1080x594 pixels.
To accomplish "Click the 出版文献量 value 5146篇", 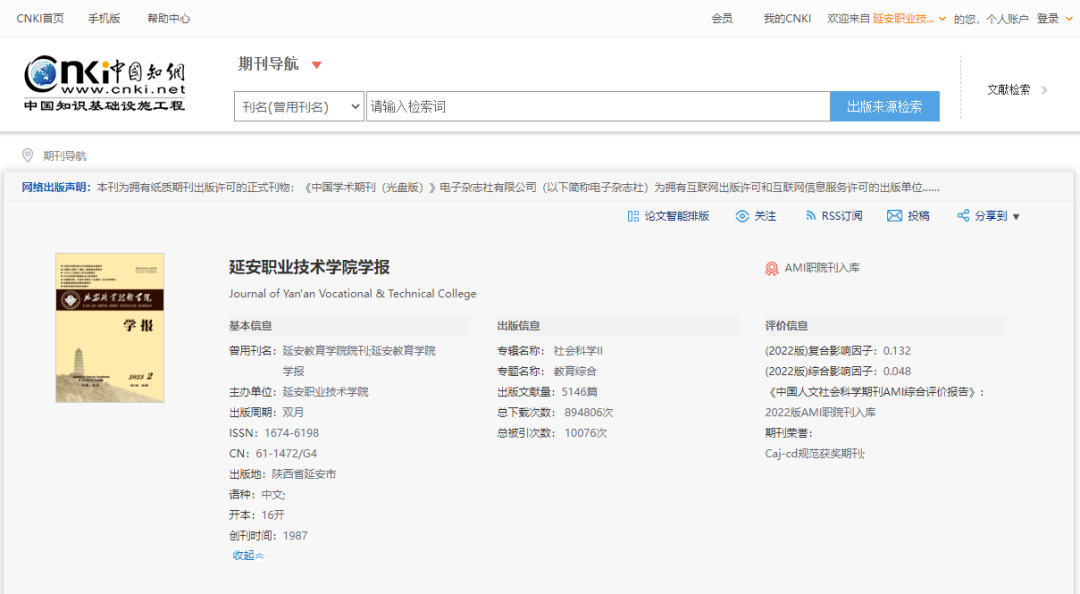I will tap(579, 392).
